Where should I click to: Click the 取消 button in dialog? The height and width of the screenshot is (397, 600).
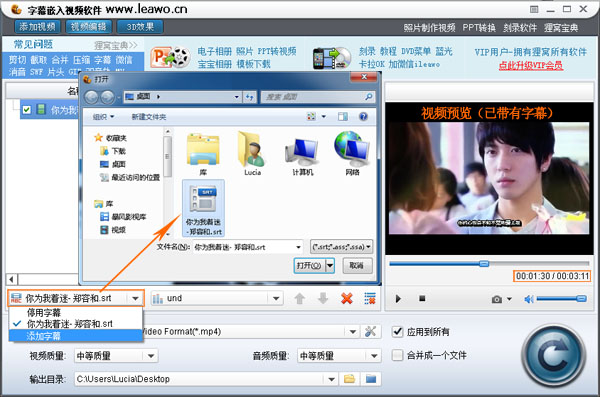[357, 265]
